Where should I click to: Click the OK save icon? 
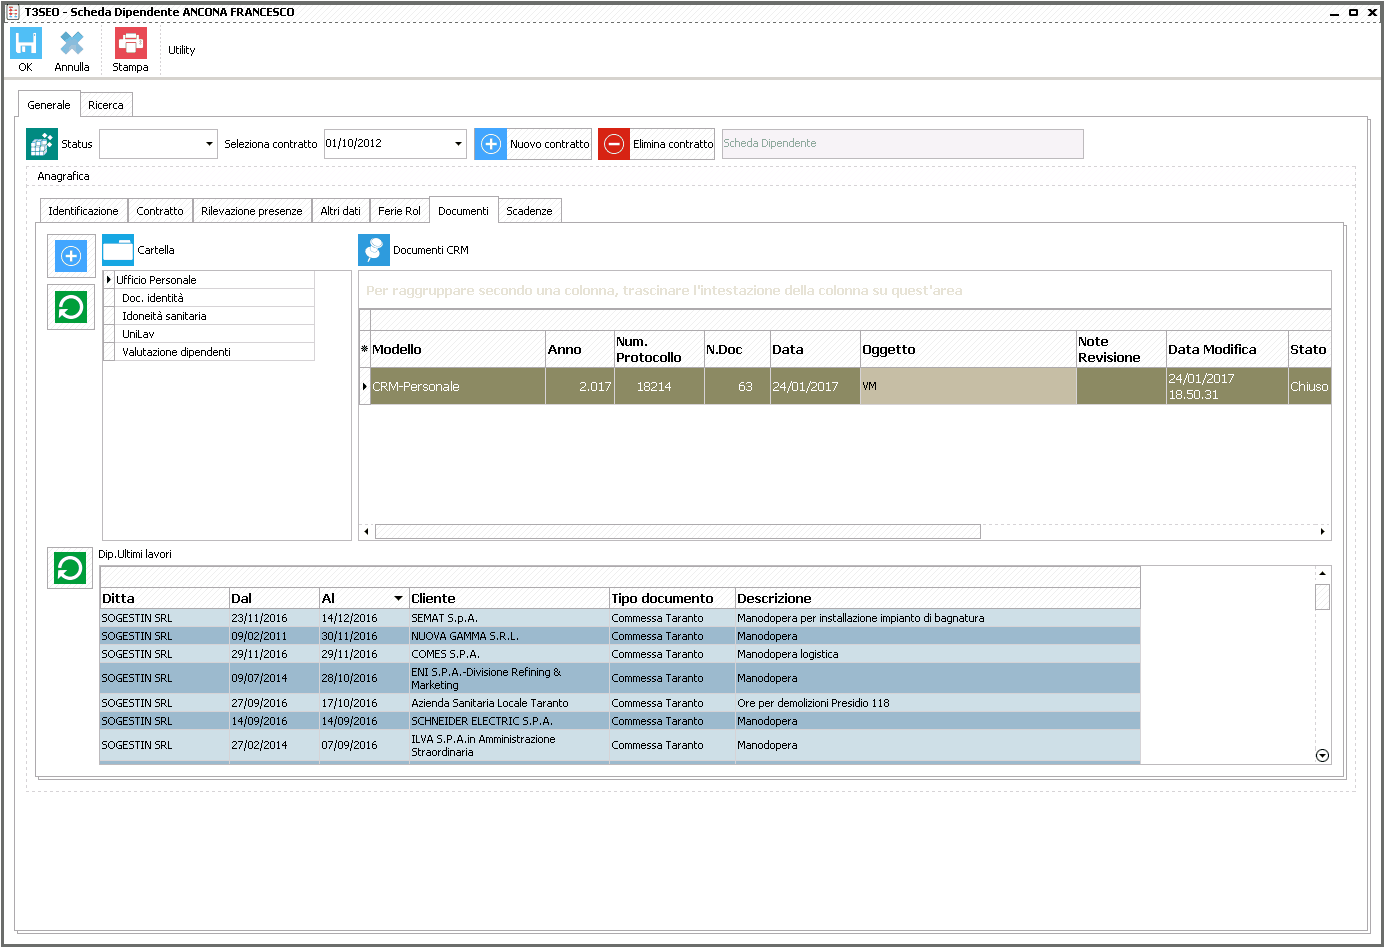pyautogui.click(x=26, y=43)
